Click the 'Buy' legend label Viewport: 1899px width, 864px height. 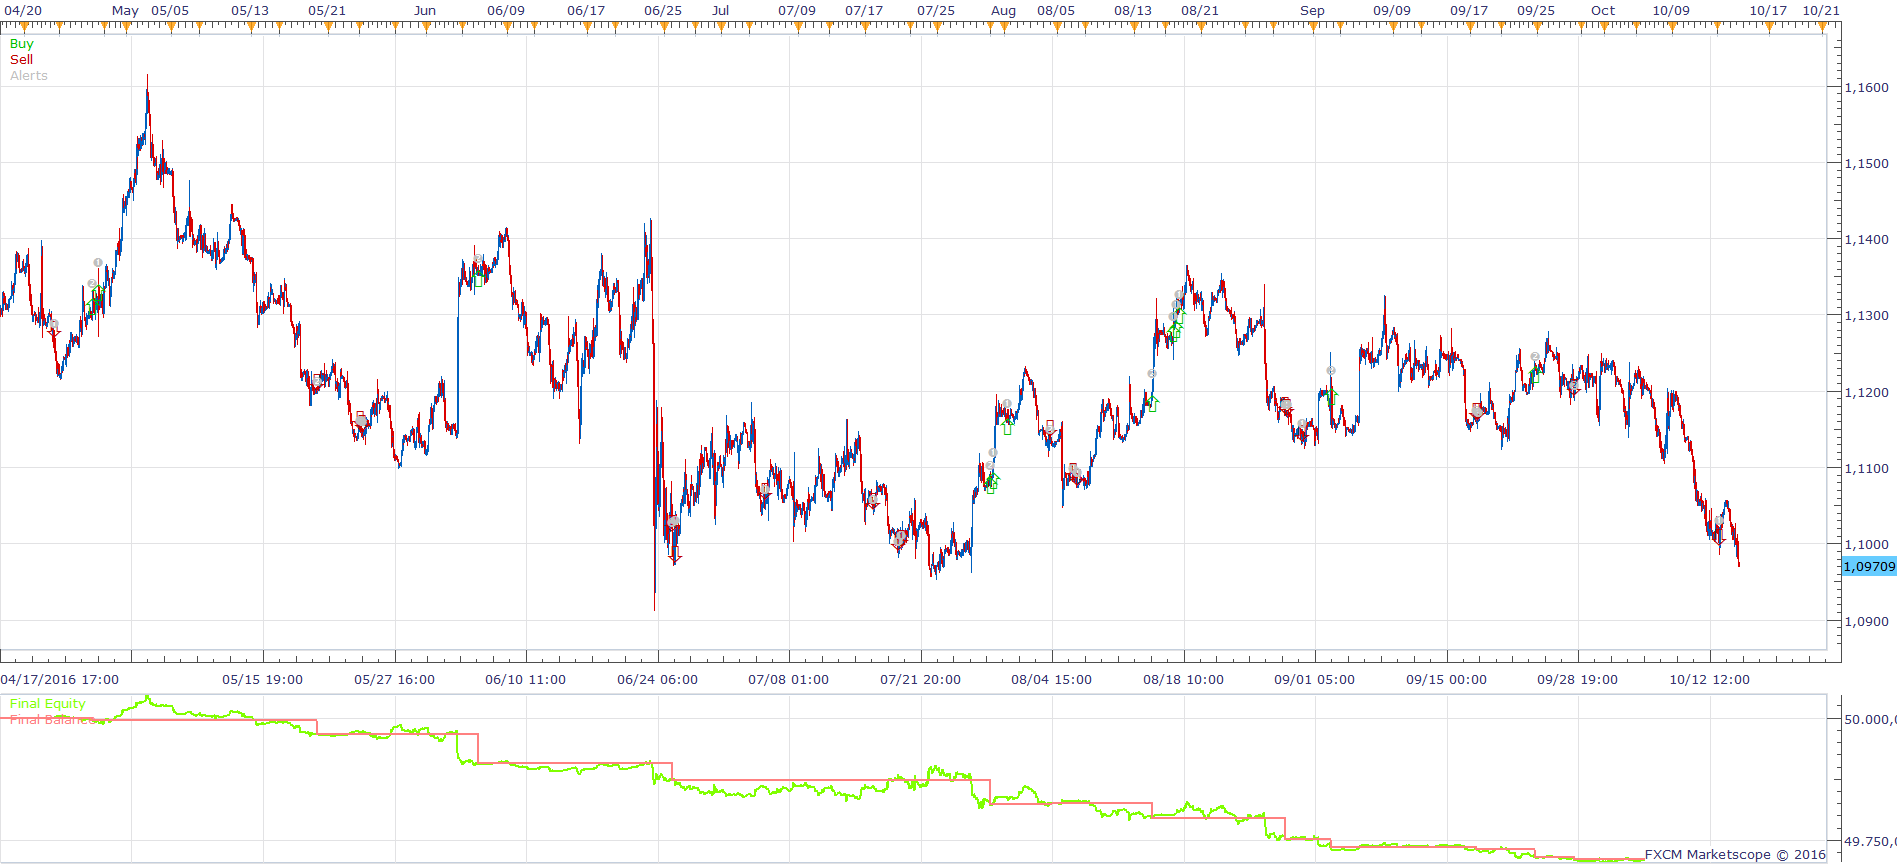[x=21, y=44]
